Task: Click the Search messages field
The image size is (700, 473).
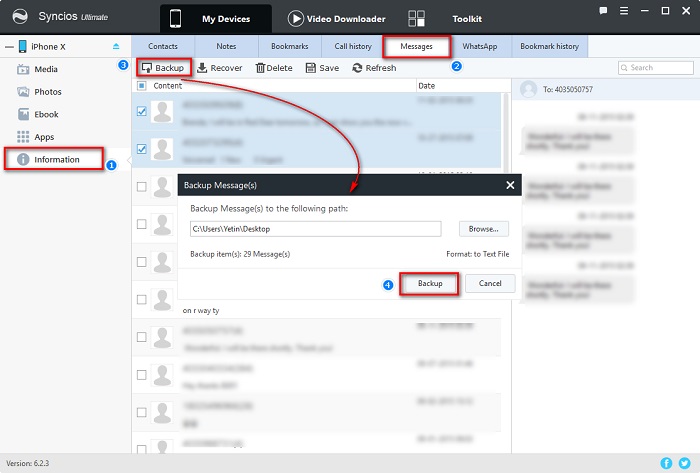Action: point(656,68)
